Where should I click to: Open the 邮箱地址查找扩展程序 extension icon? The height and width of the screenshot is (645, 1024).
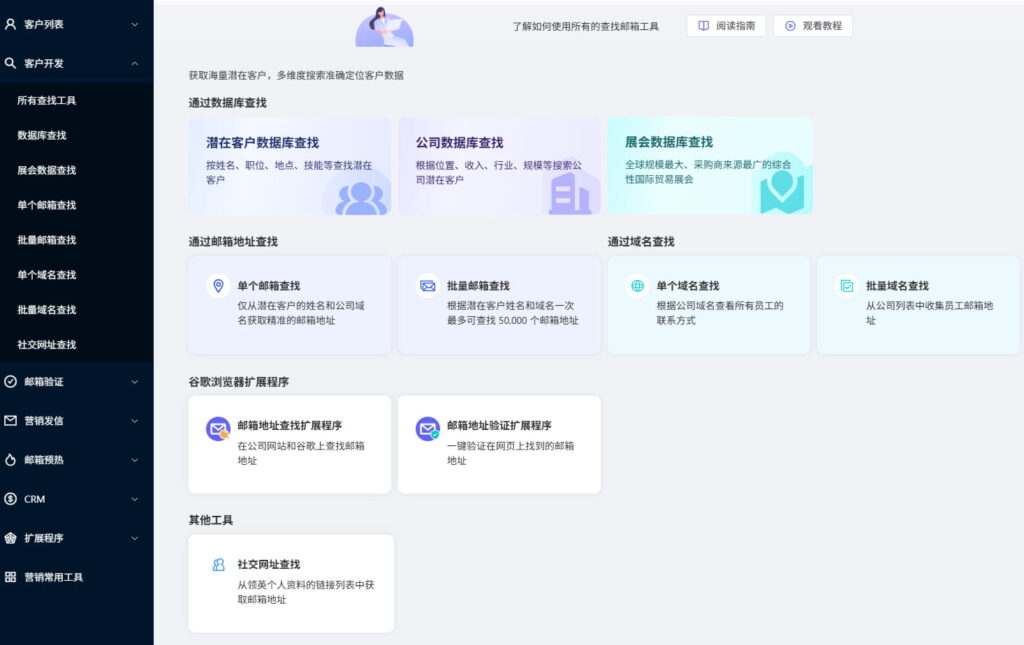[220, 428]
